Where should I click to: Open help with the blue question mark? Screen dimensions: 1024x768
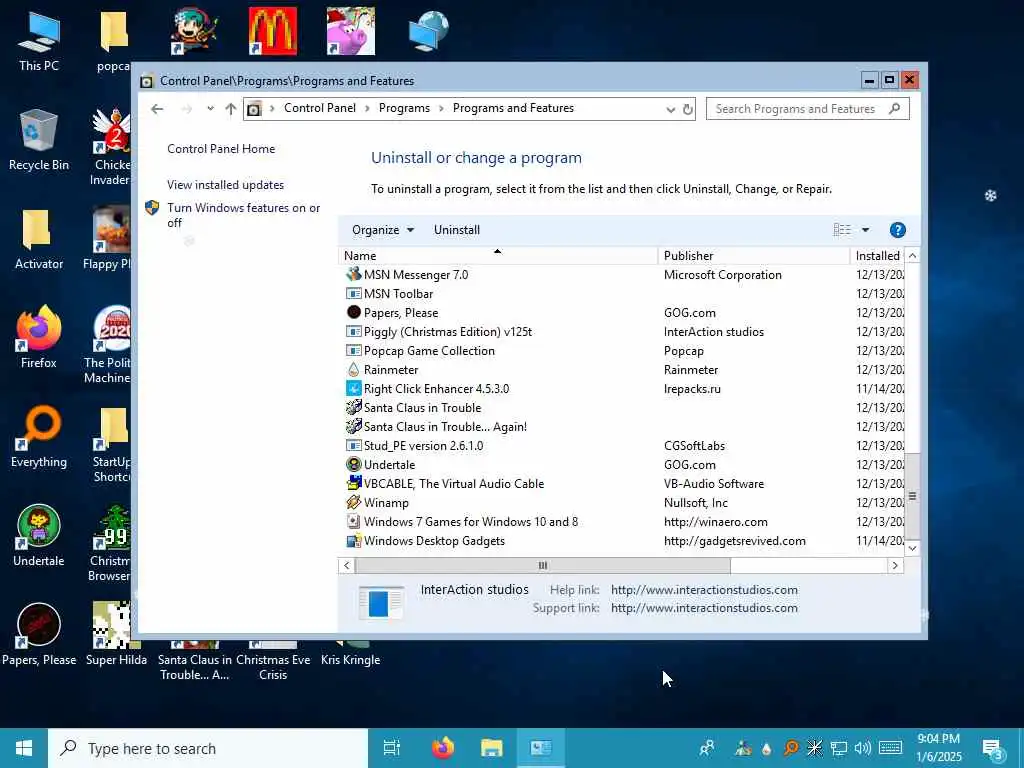coord(897,230)
